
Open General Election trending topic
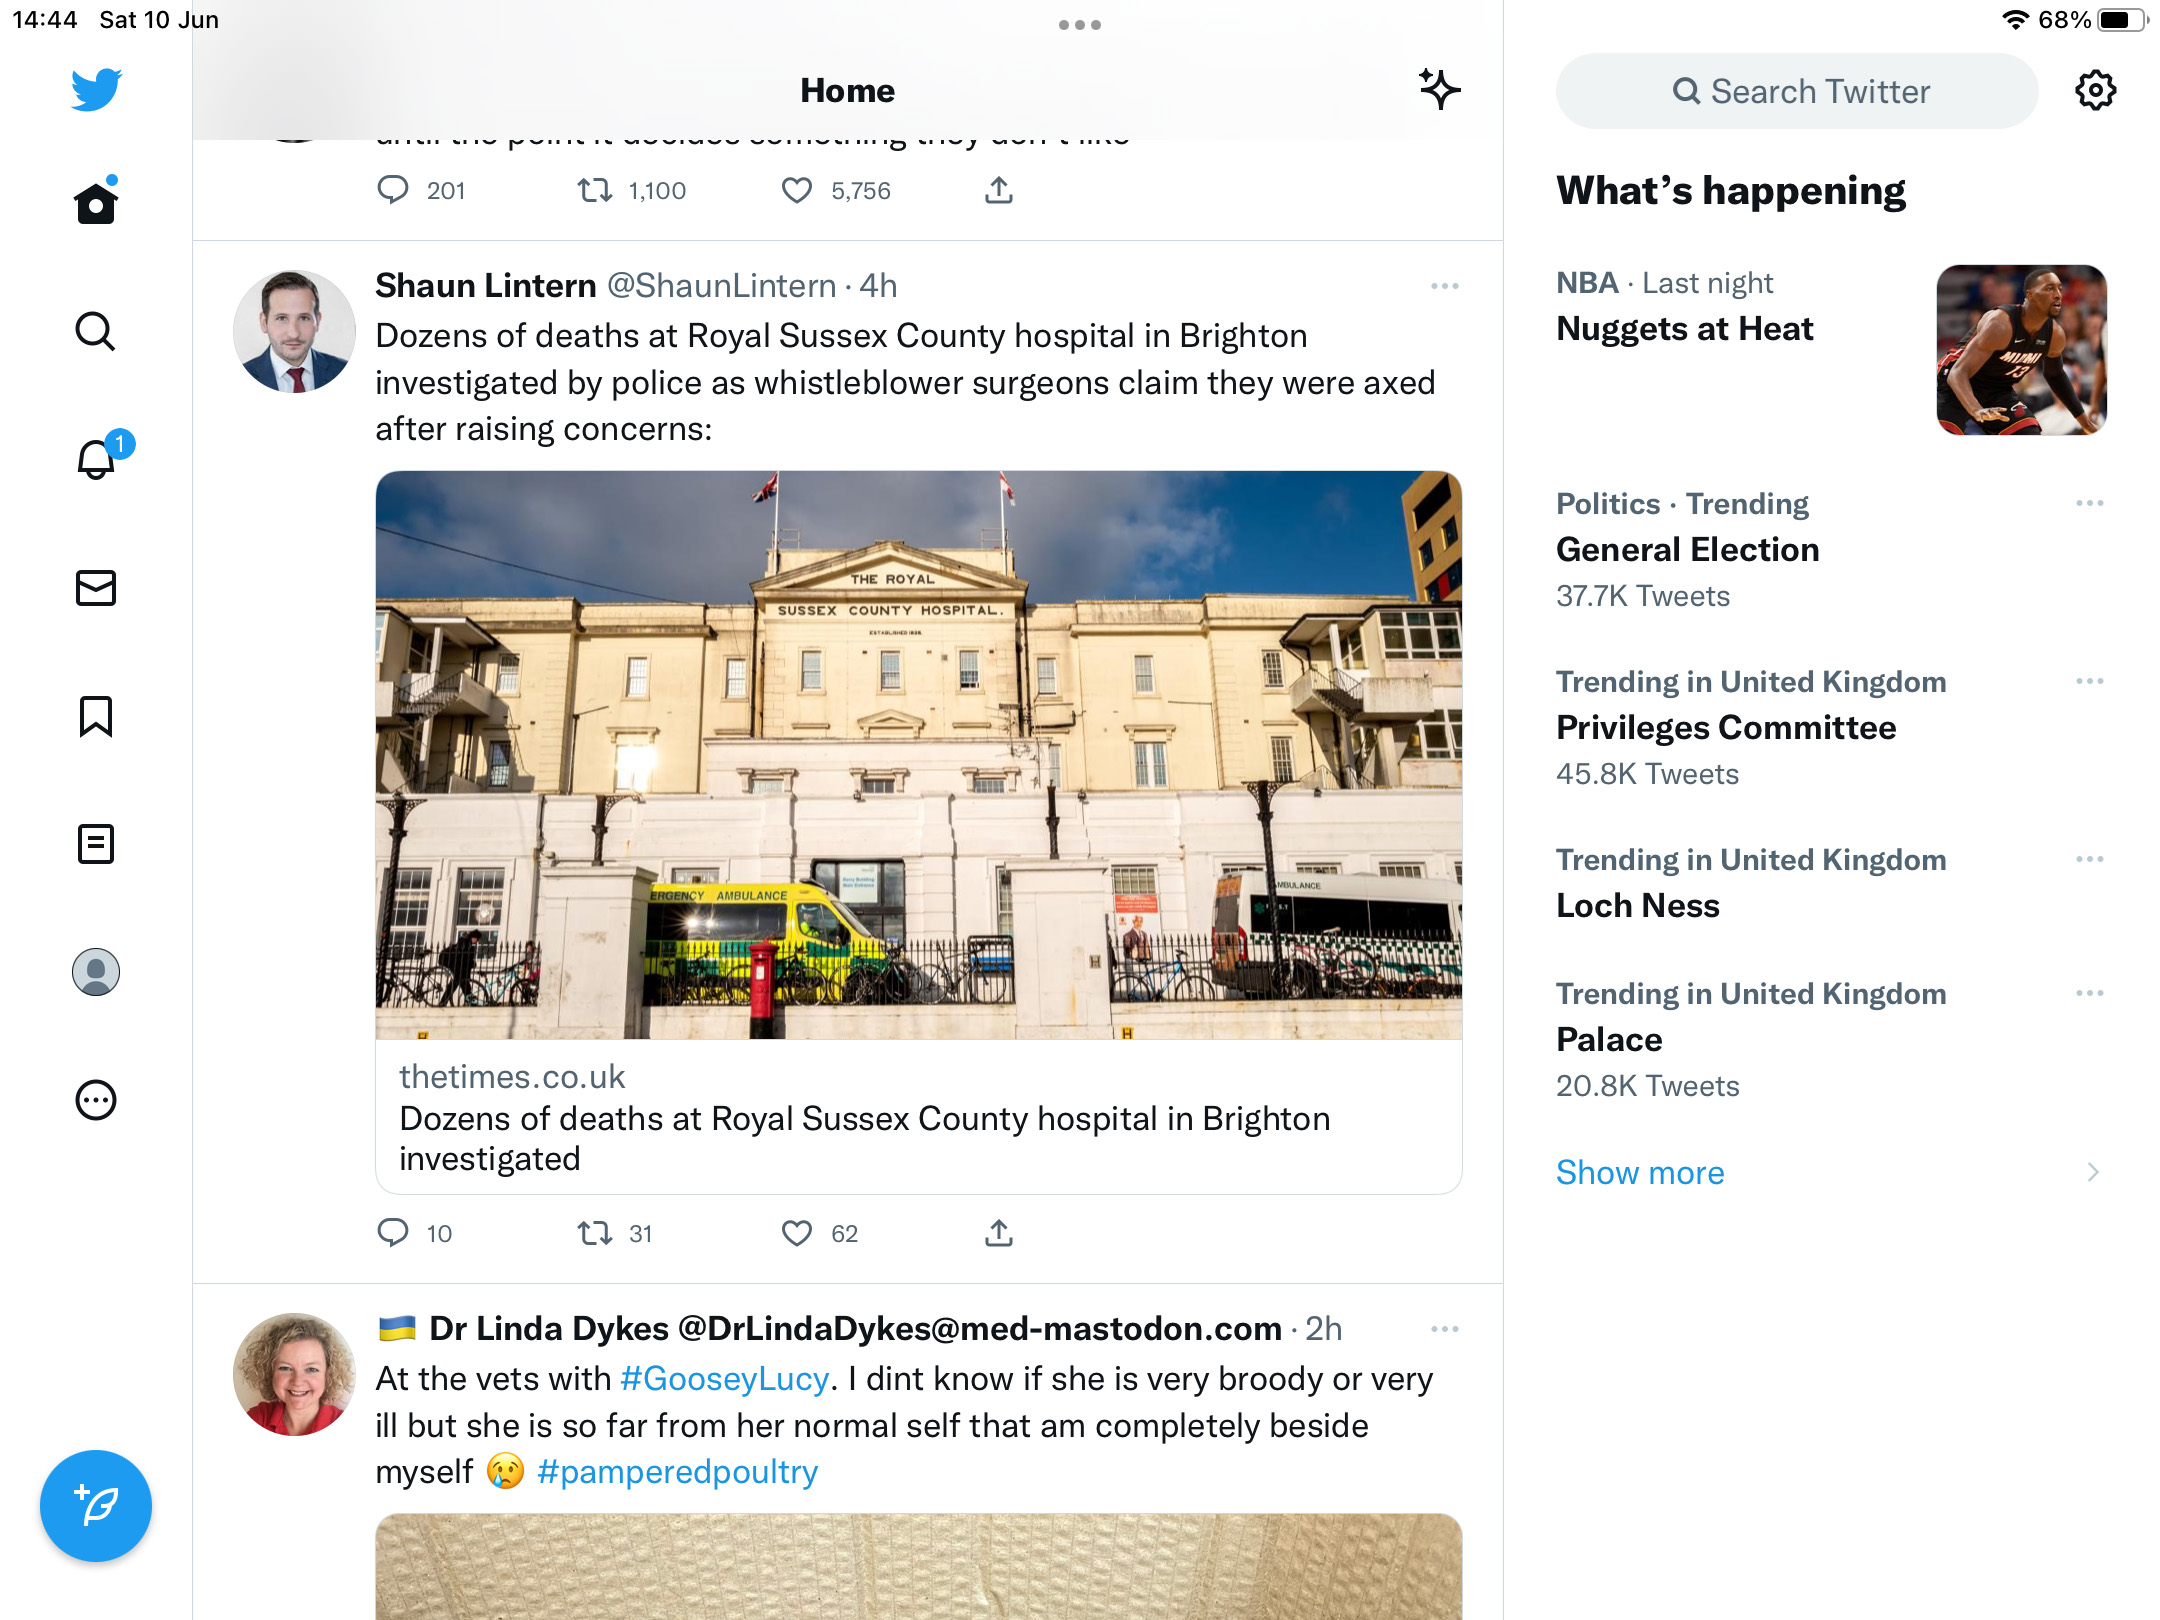(x=1687, y=550)
